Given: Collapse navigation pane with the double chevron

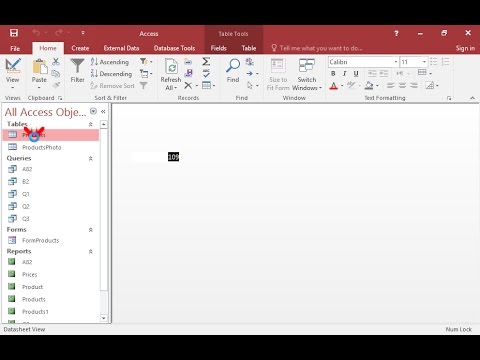Looking at the screenshot, I should point(103,112).
